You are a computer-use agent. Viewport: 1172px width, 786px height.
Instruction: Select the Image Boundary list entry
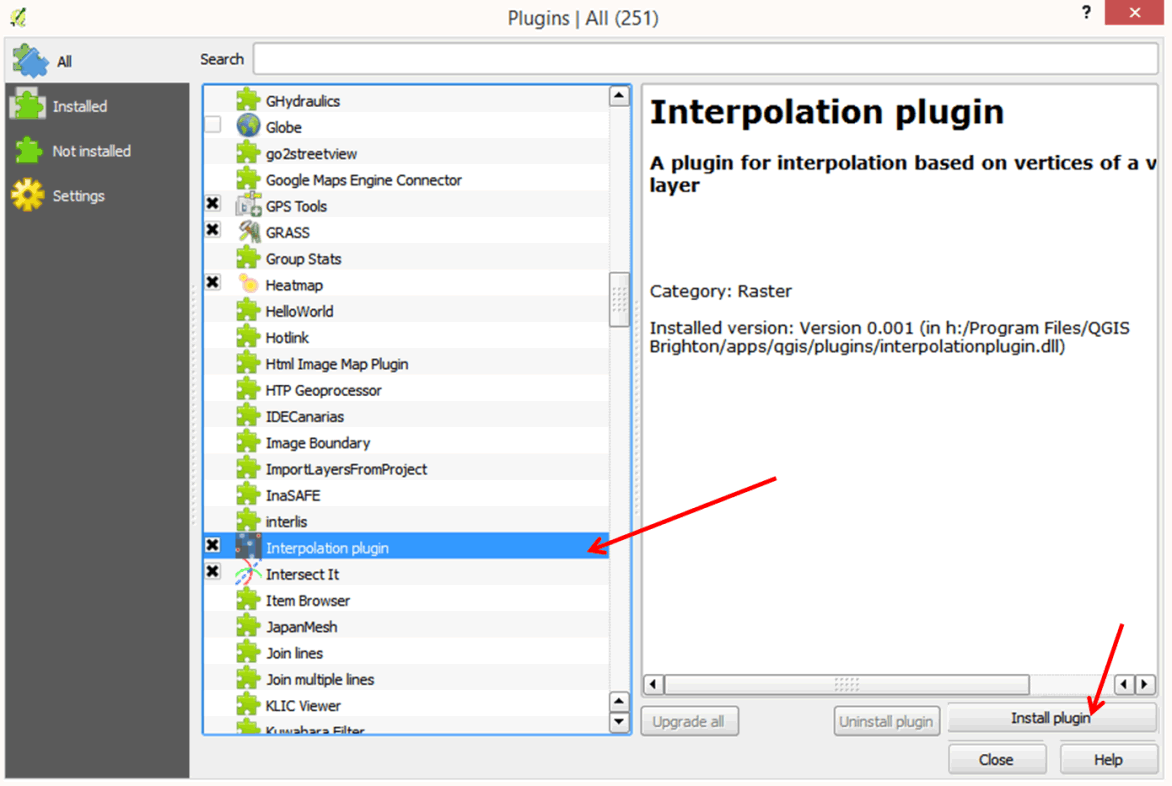pyautogui.click(x=407, y=443)
